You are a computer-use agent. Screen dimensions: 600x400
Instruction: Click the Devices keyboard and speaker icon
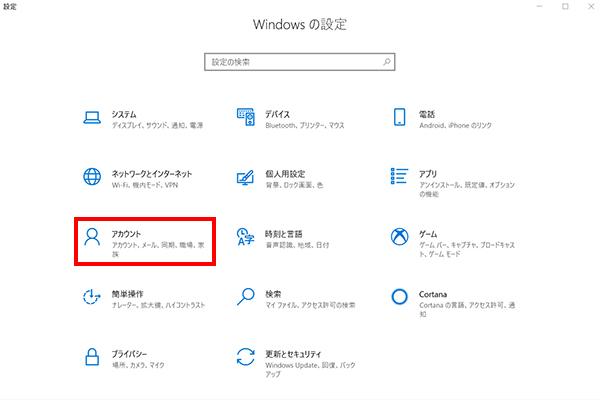click(x=246, y=117)
